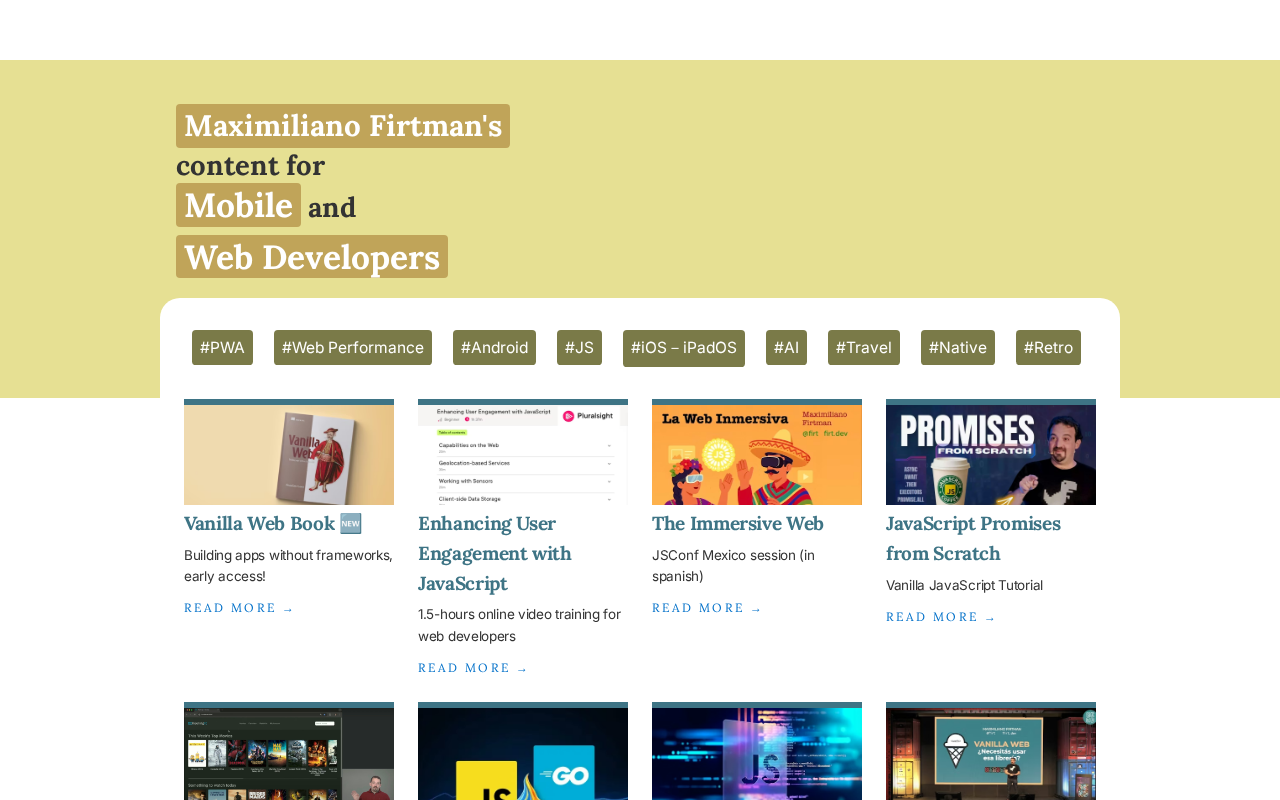Image resolution: width=1280 pixels, height=800 pixels.
Task: Click Read More under Vanilla Web Book
Action: [x=239, y=608]
